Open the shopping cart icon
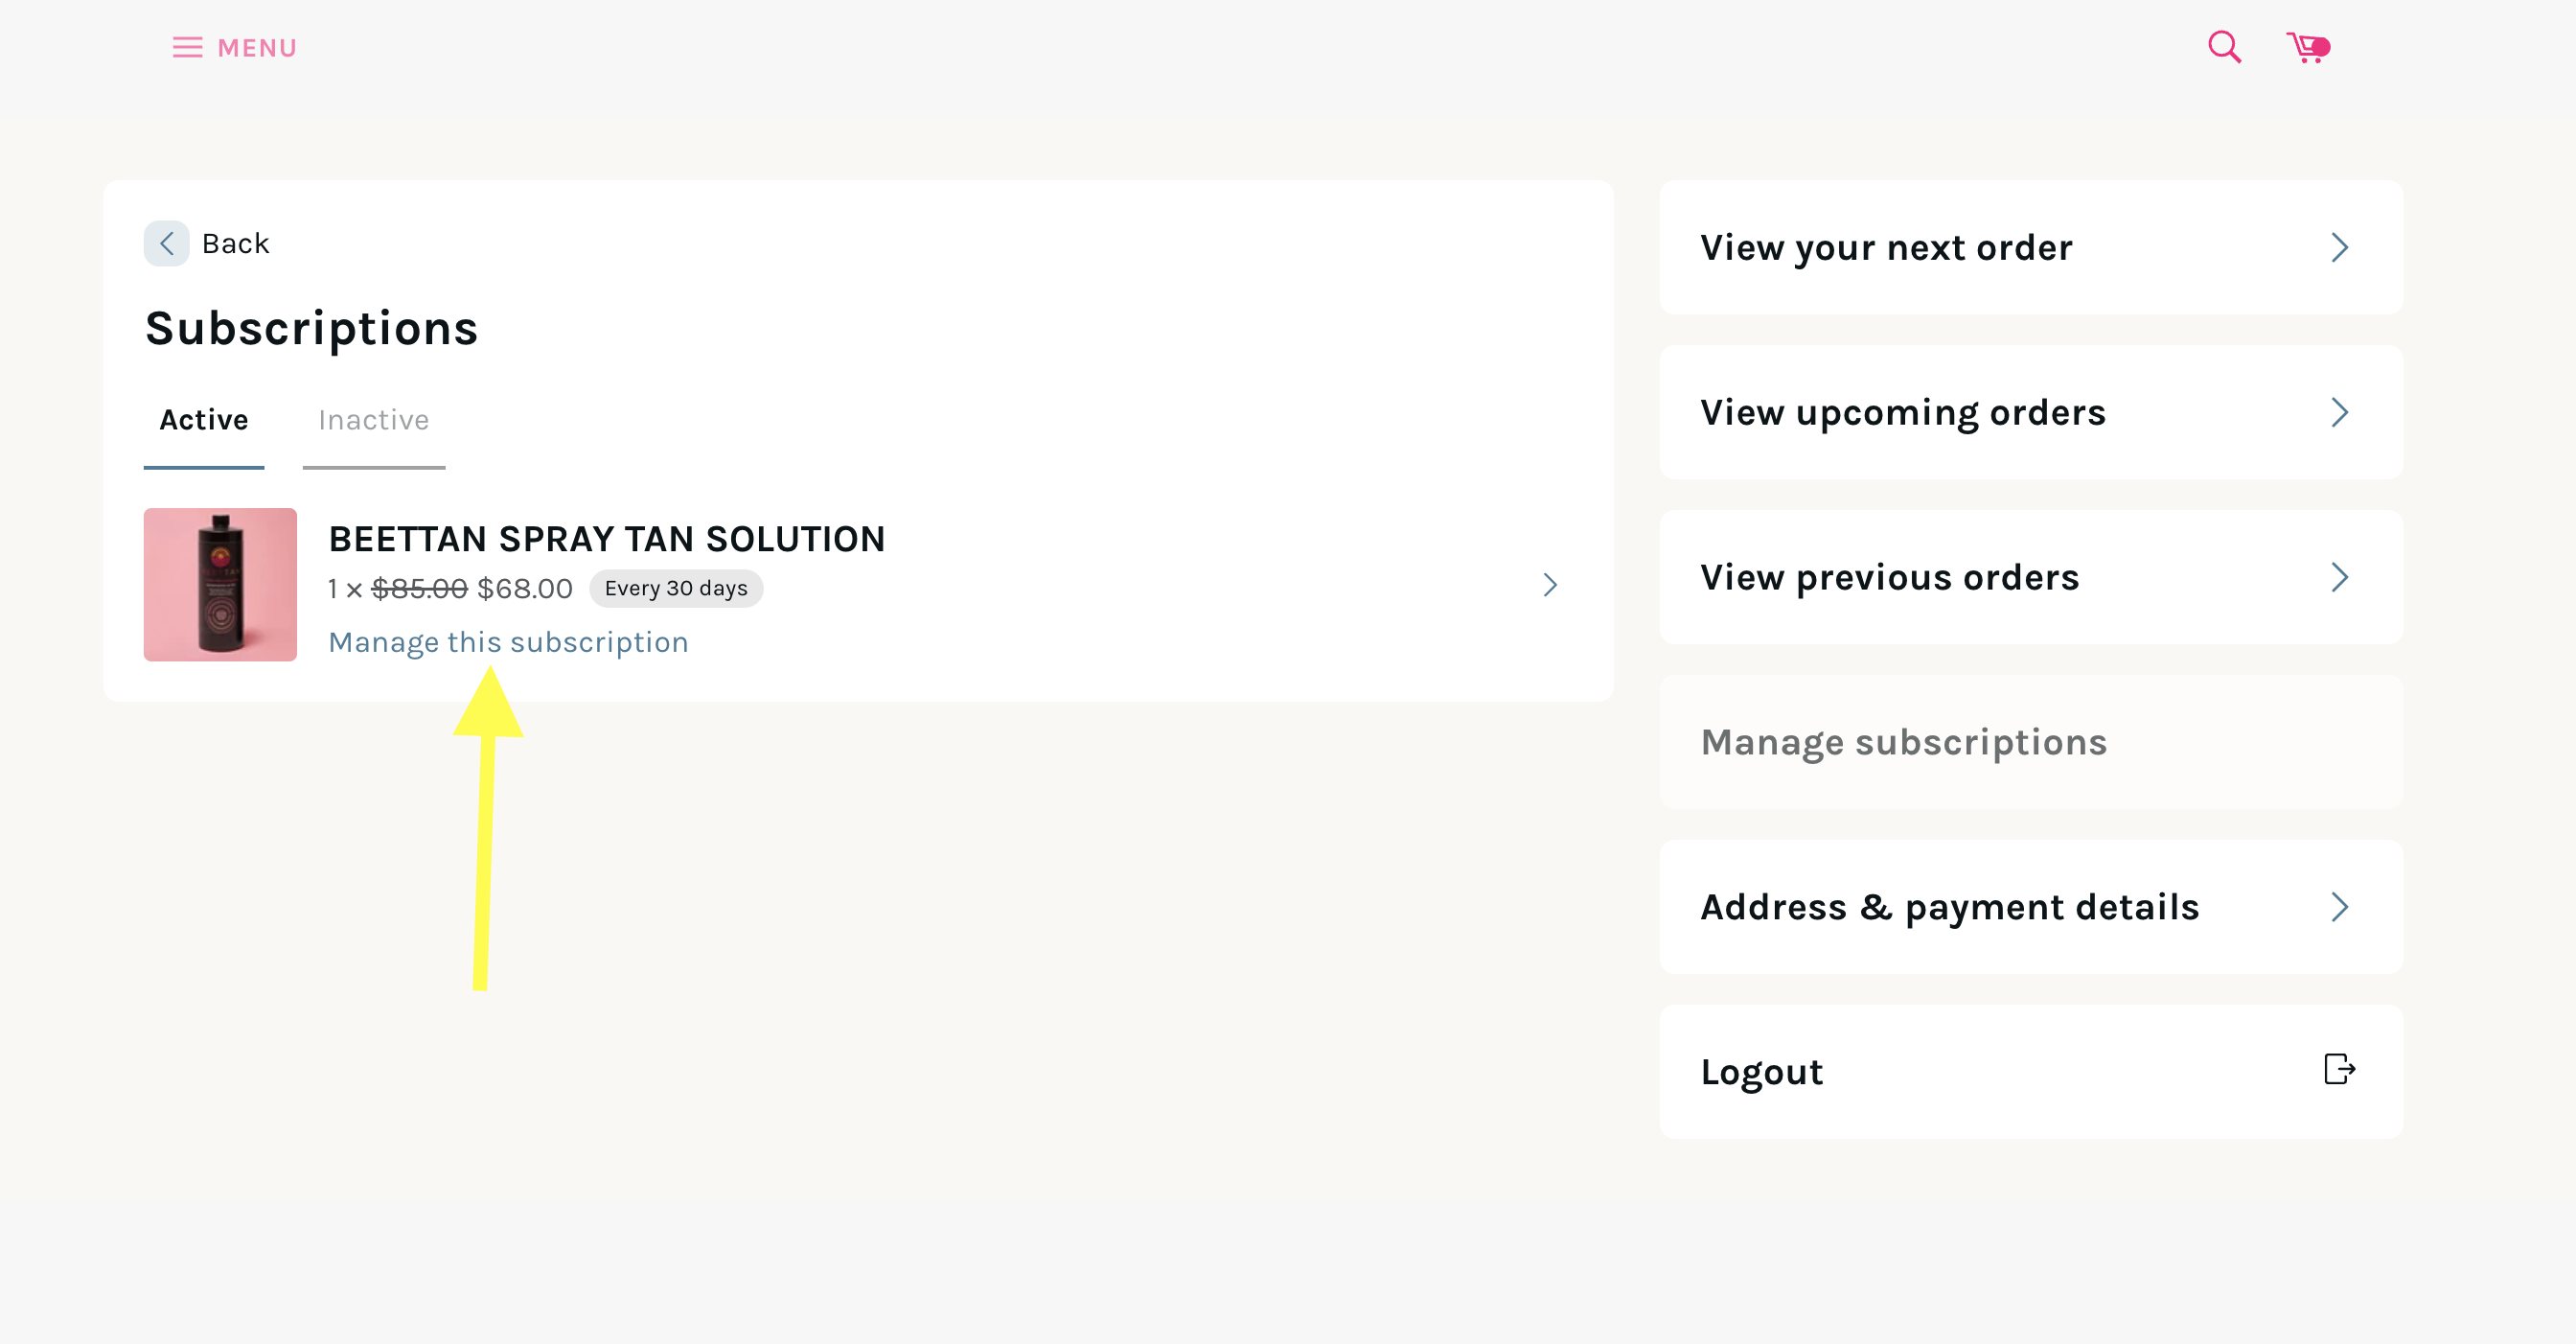Screen dimensions: 2576x1344 pyautogui.click(x=2307, y=47)
